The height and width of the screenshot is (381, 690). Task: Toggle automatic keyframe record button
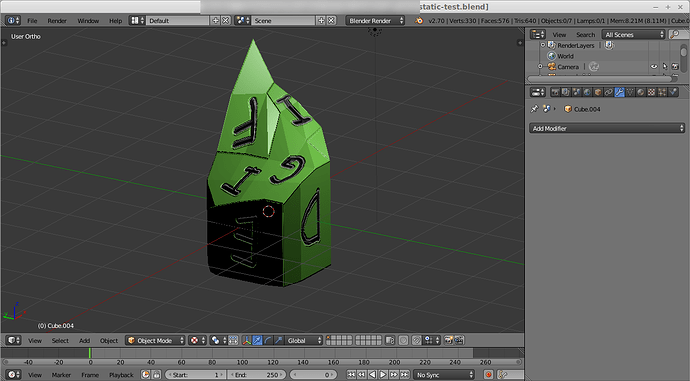pos(488,375)
